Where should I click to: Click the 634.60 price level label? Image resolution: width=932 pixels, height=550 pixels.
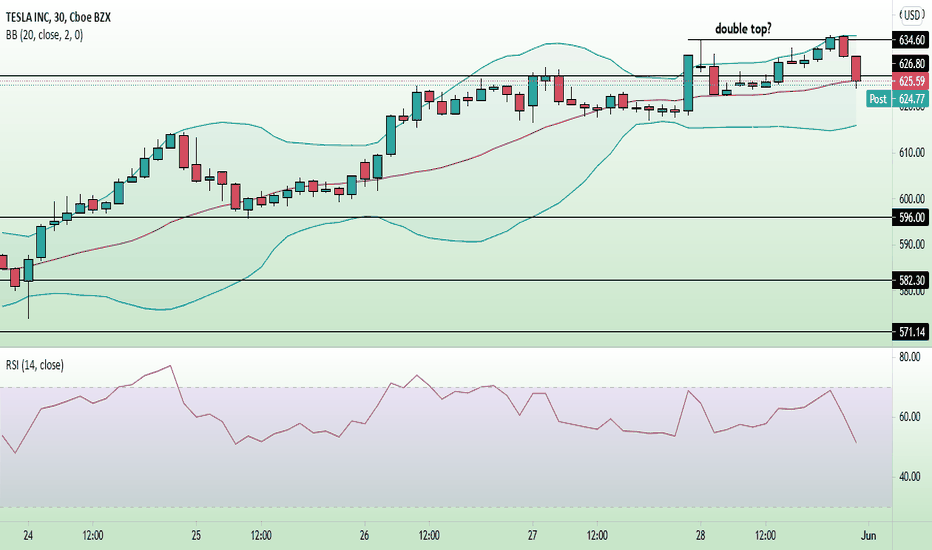pyautogui.click(x=912, y=40)
